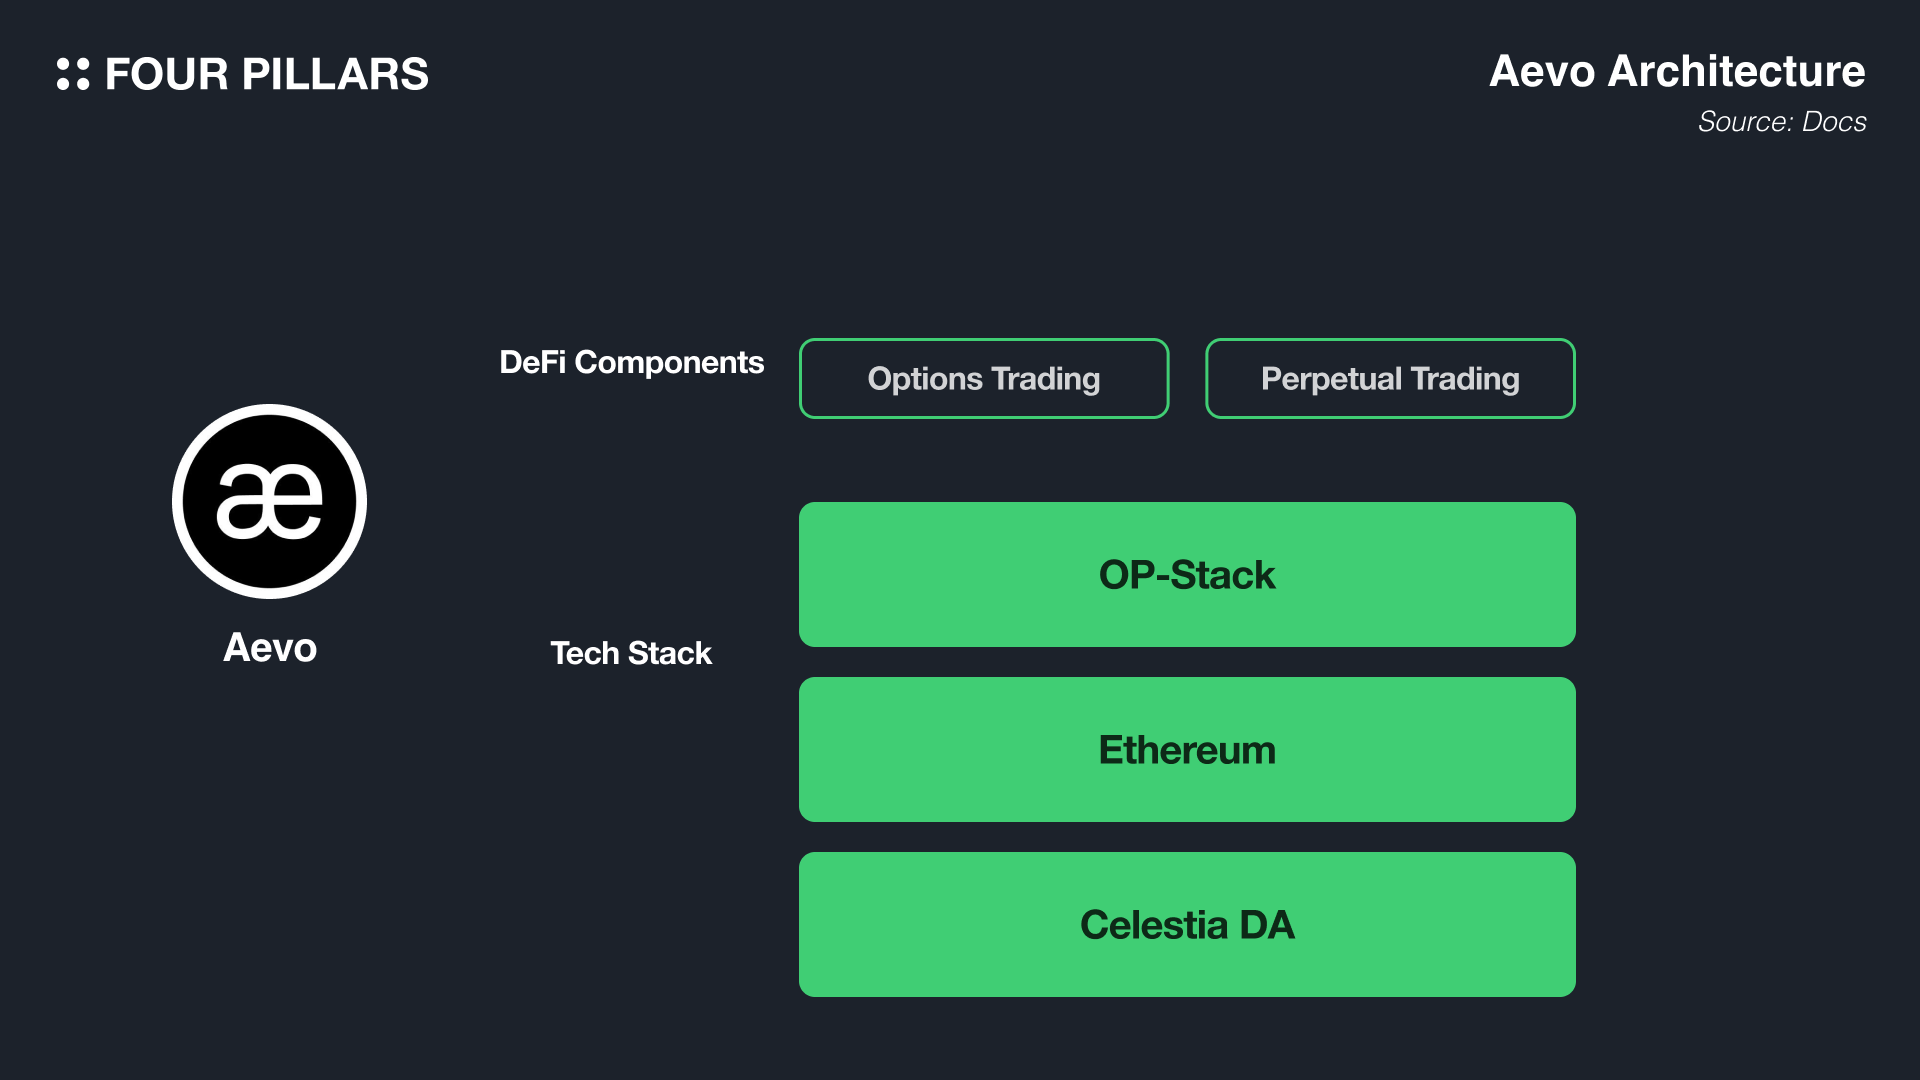
Task: Click the word Docs in source line
Action: pyautogui.click(x=1834, y=121)
